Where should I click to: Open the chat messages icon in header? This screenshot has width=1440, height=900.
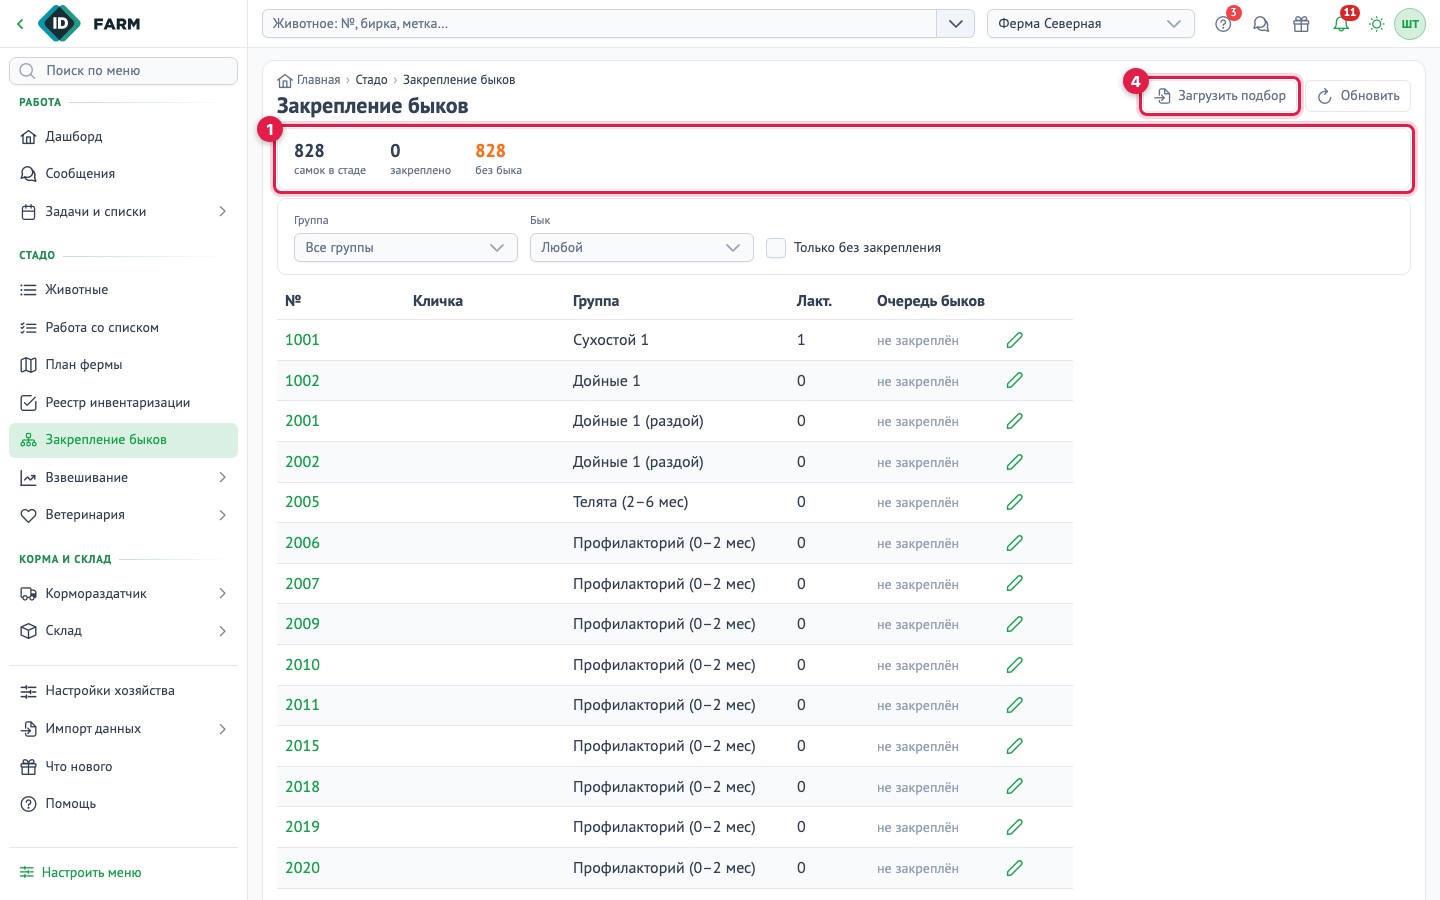coord(1261,24)
